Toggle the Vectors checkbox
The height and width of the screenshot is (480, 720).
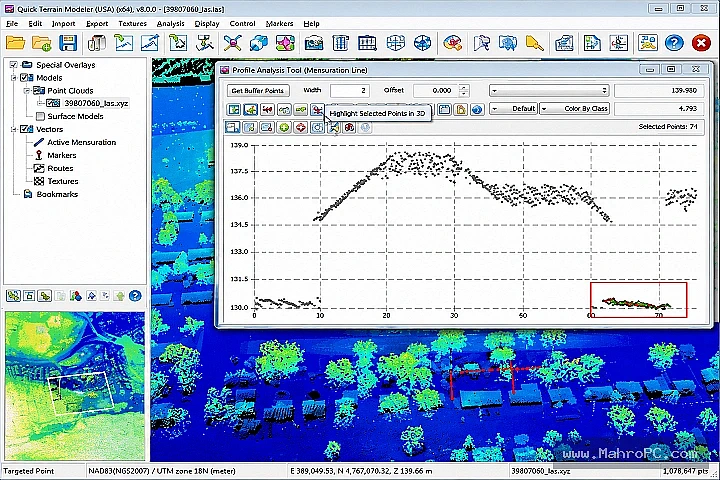pyautogui.click(x=23, y=129)
